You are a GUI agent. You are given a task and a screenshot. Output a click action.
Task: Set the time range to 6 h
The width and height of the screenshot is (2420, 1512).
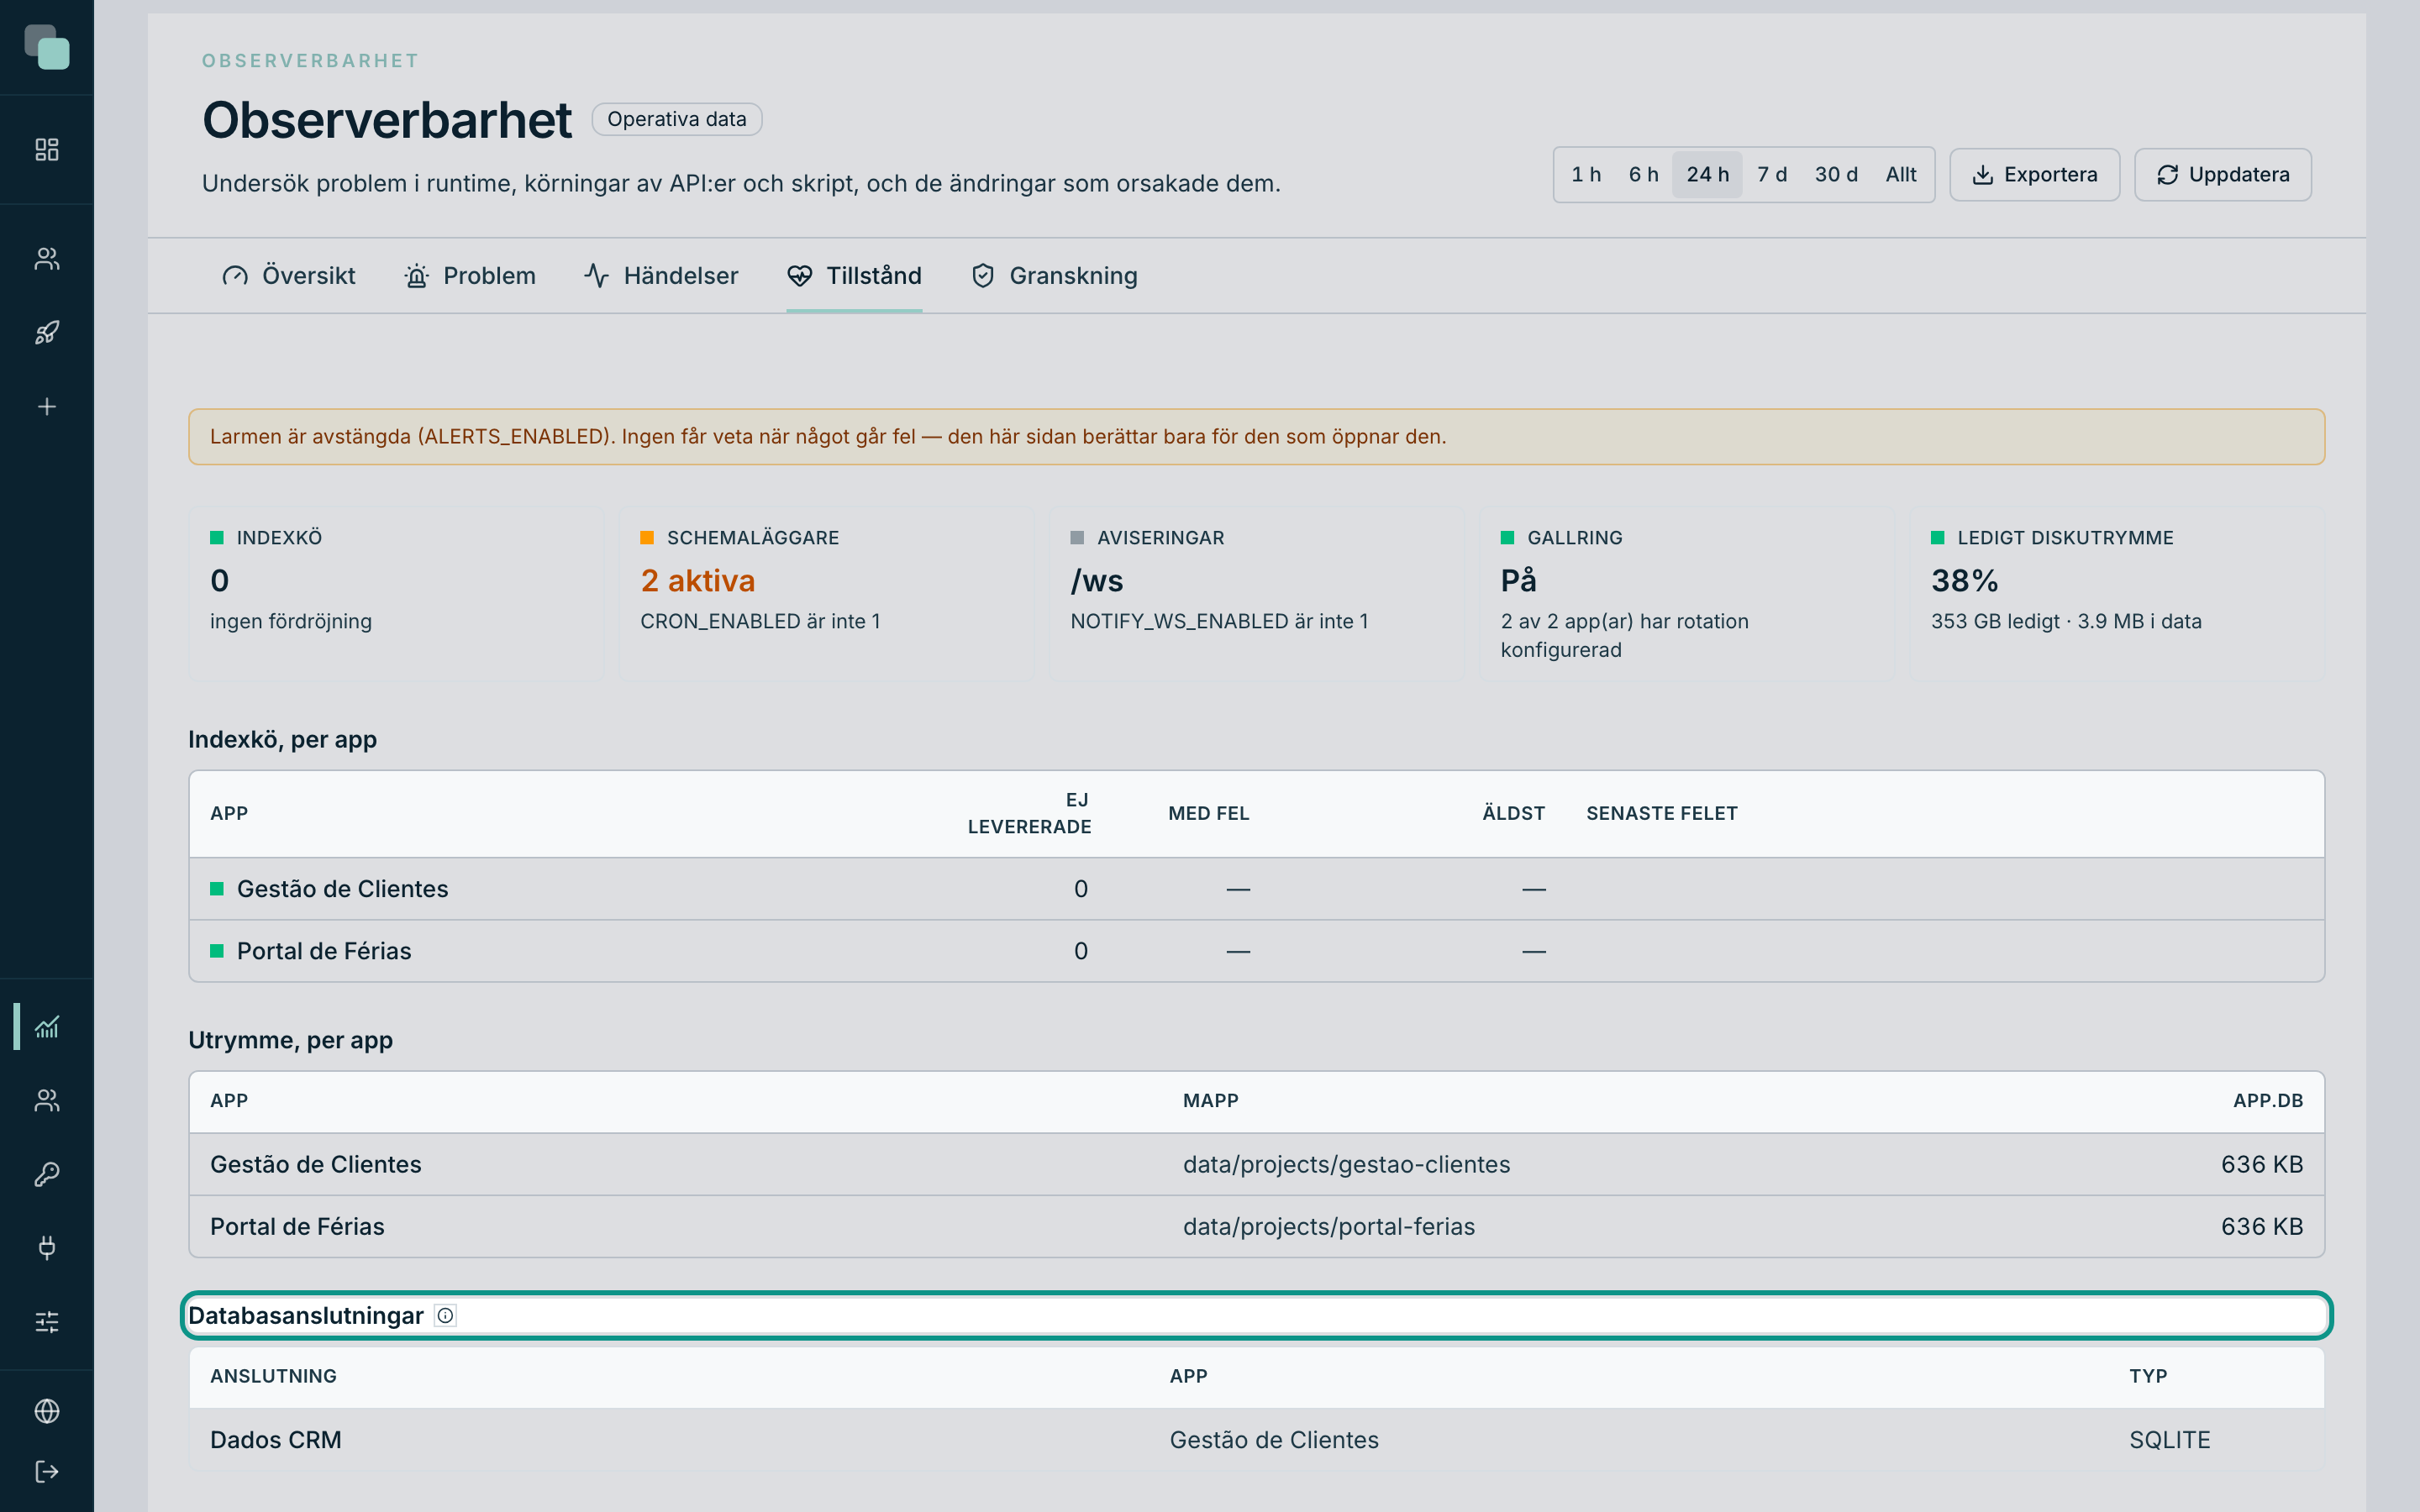pos(1643,175)
